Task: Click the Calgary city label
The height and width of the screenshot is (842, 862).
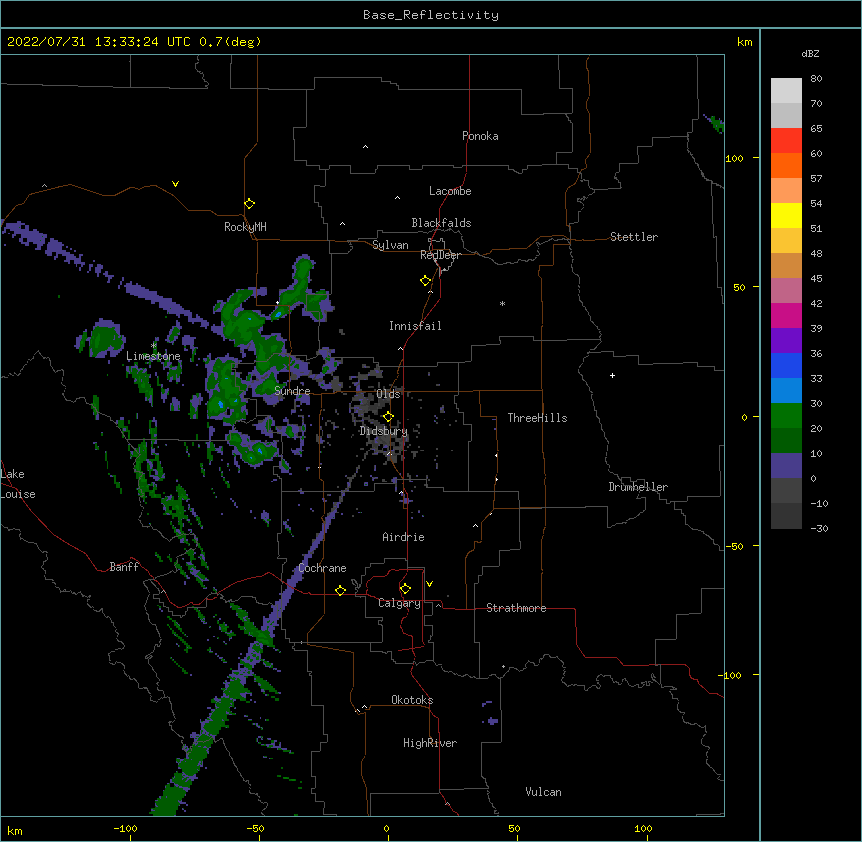Action: 399,603
